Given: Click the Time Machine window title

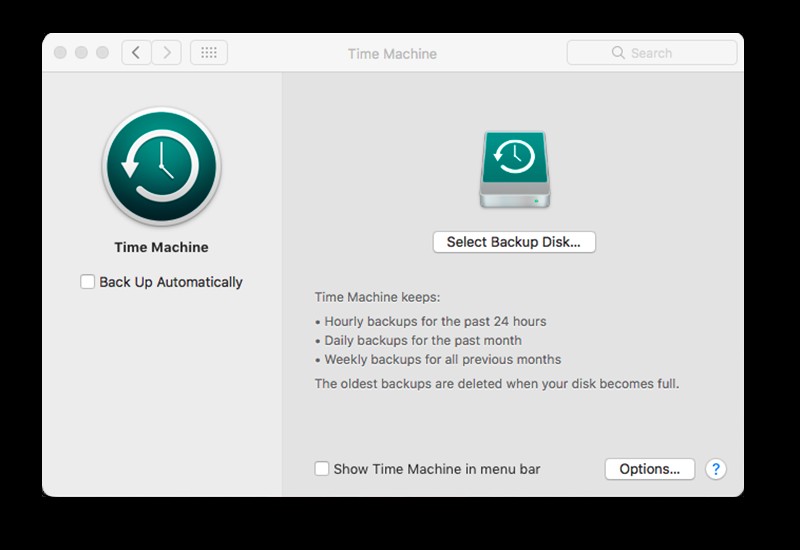Looking at the screenshot, I should pos(392,54).
